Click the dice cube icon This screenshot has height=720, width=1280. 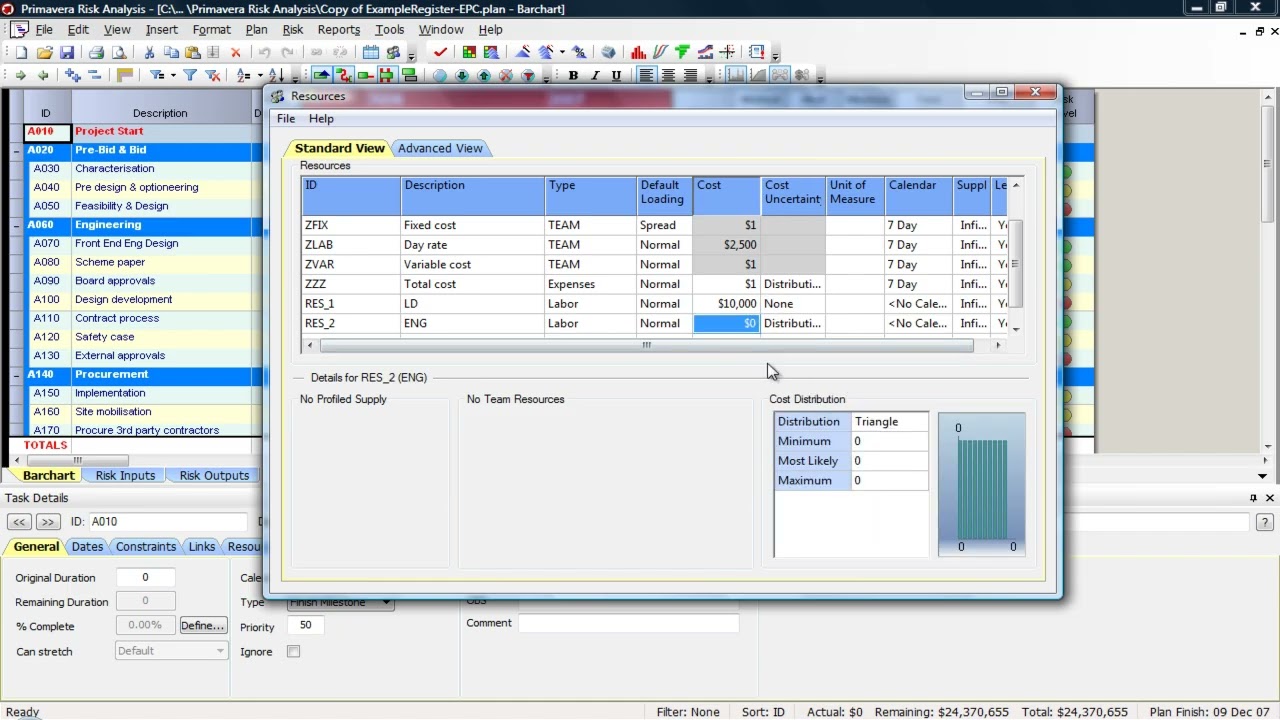(x=609, y=52)
